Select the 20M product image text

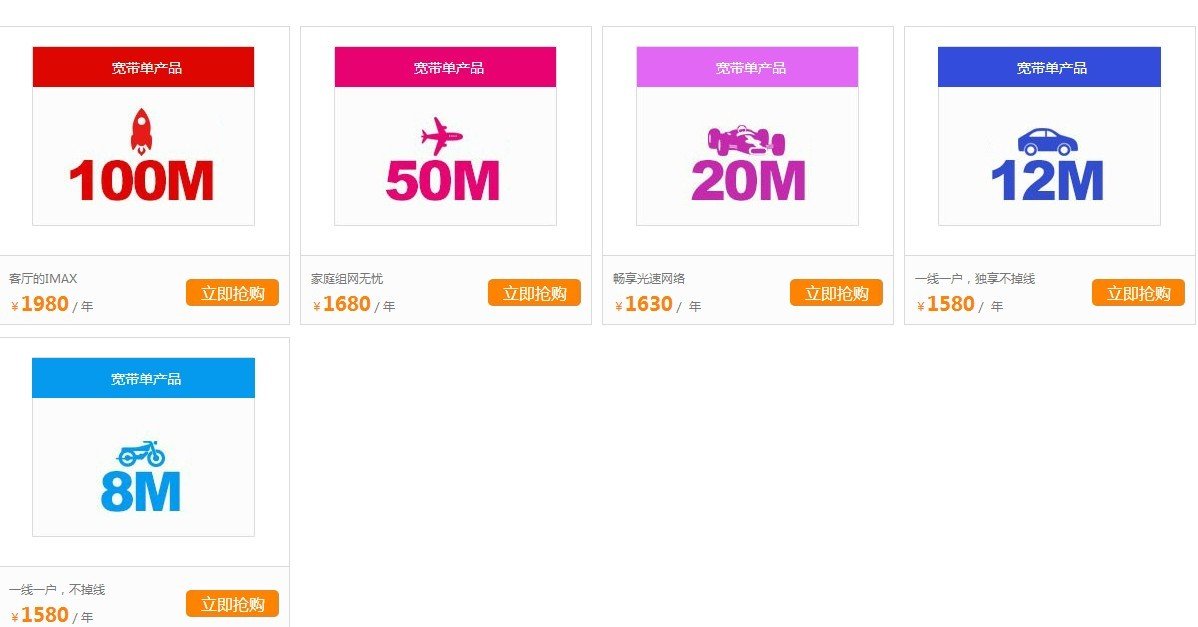tap(748, 181)
